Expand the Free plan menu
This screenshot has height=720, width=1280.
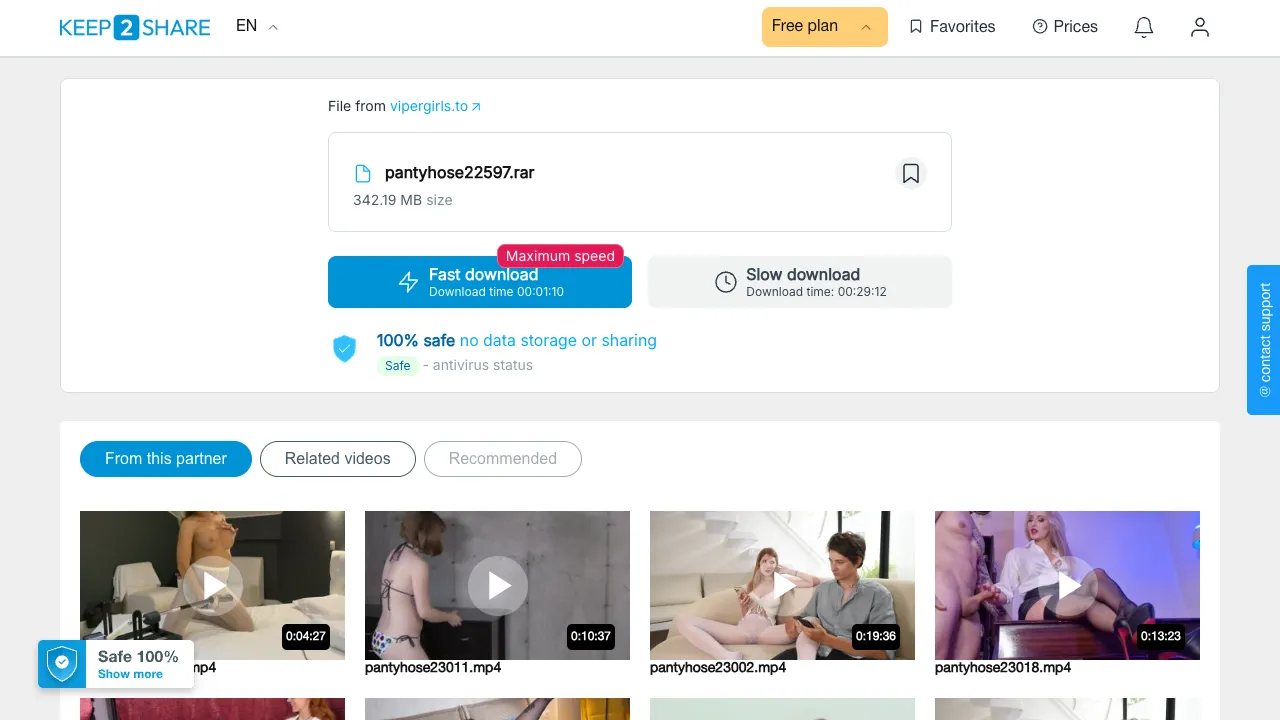pyautogui.click(x=824, y=27)
